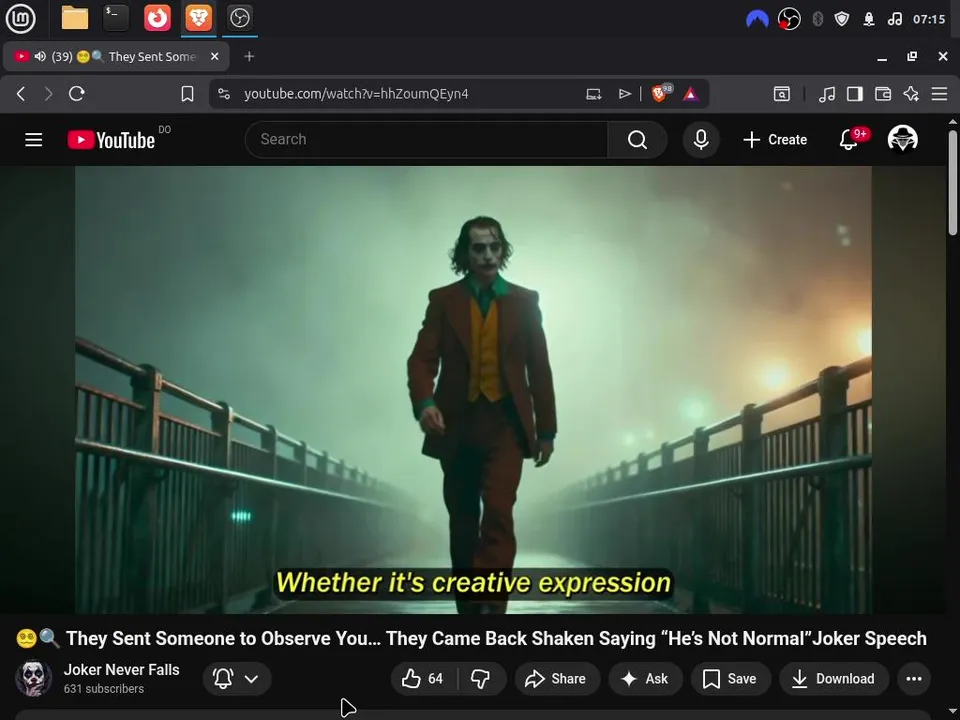Go to YouTube home via logo
Image resolution: width=960 pixels, height=720 pixels.
(x=111, y=140)
